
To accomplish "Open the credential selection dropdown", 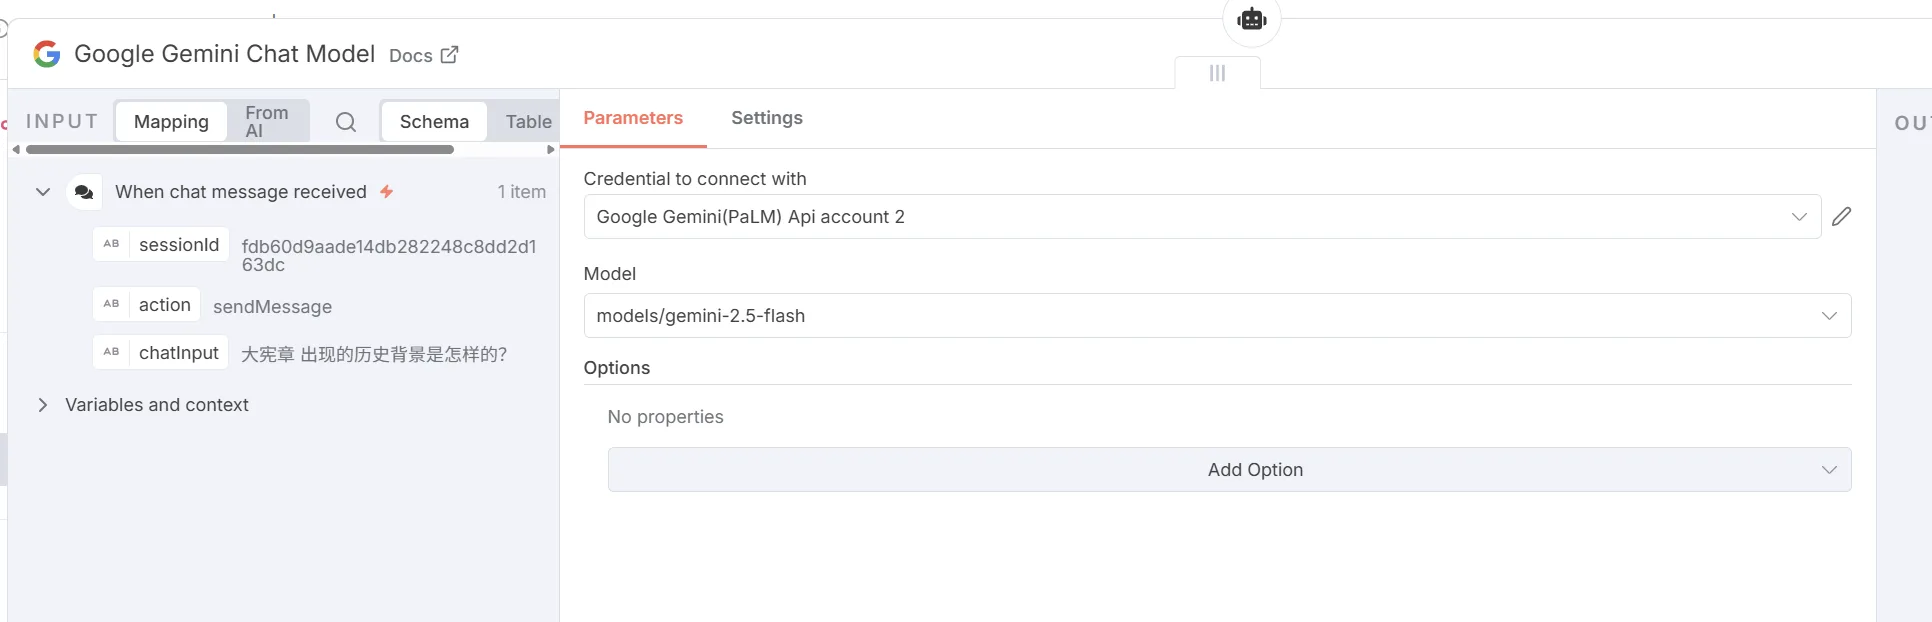I will pyautogui.click(x=1202, y=217).
